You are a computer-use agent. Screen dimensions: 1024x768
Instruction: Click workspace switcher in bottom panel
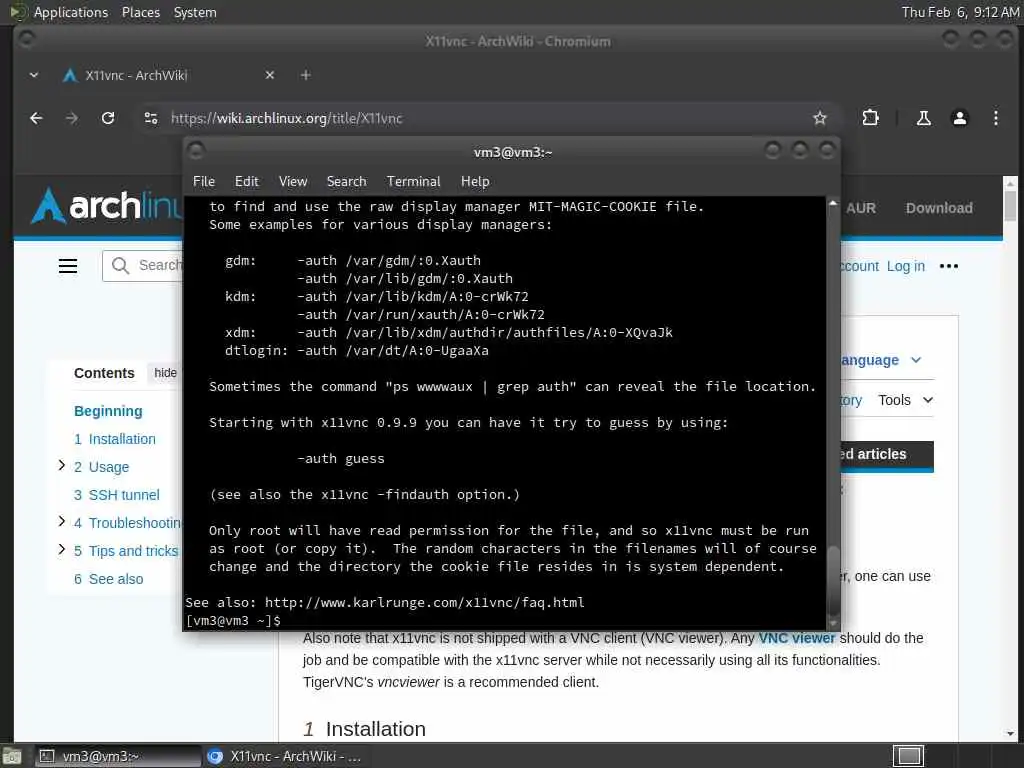[908, 756]
